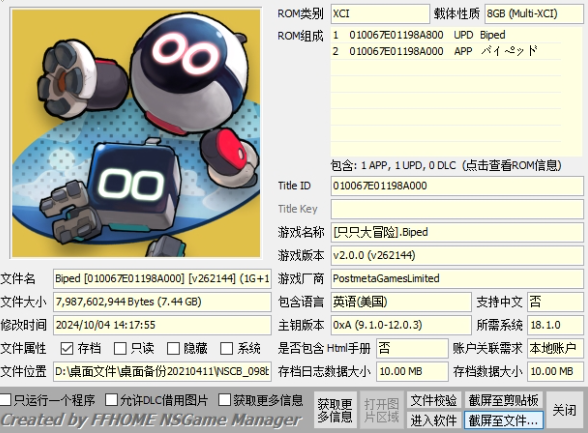Click the 载体性质 8GB (Multi-XCI) field

coord(534,14)
